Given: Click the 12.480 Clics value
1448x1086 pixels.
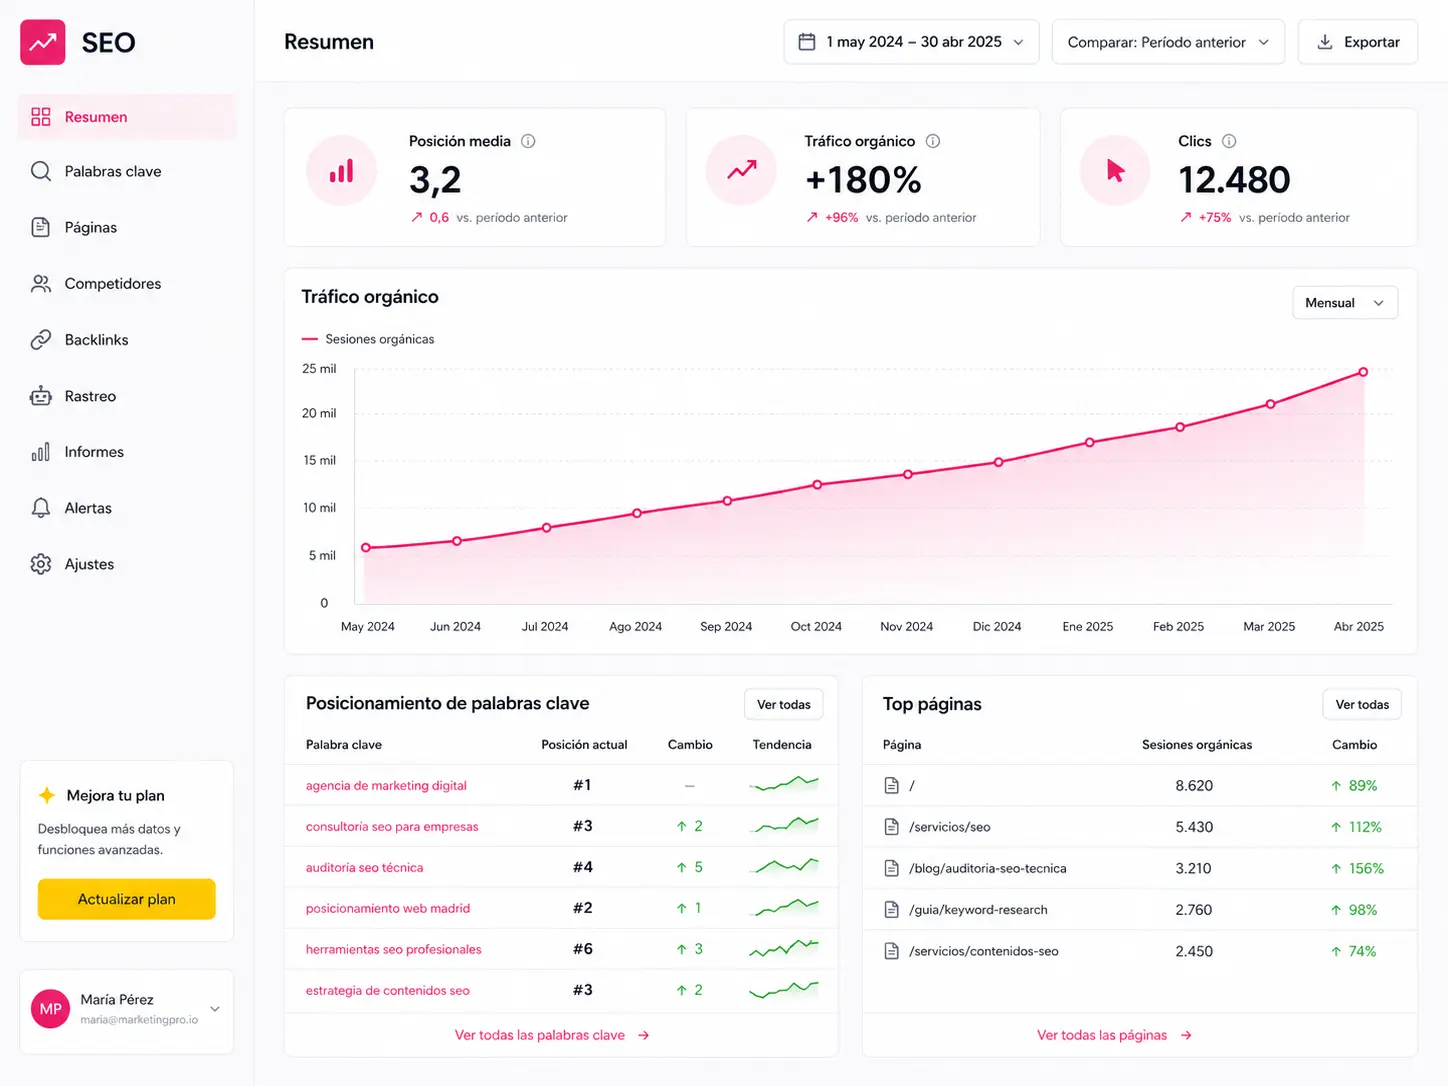Looking at the screenshot, I should [x=1234, y=180].
